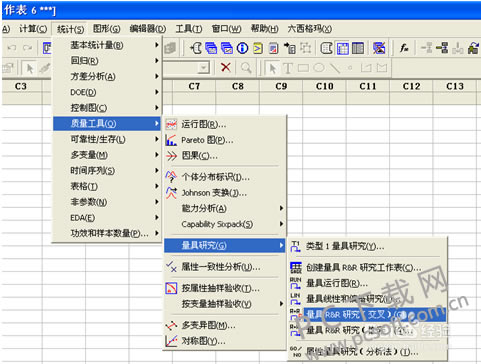Select column header C3
Viewport: 481px width, 364px height.
point(21,86)
